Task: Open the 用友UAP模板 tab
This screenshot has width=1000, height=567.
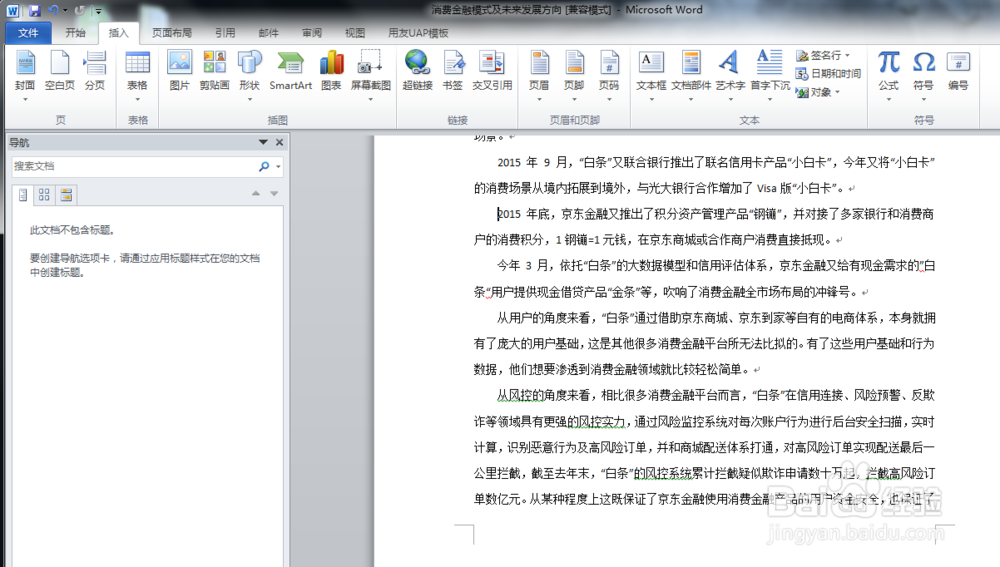Action: [418, 33]
